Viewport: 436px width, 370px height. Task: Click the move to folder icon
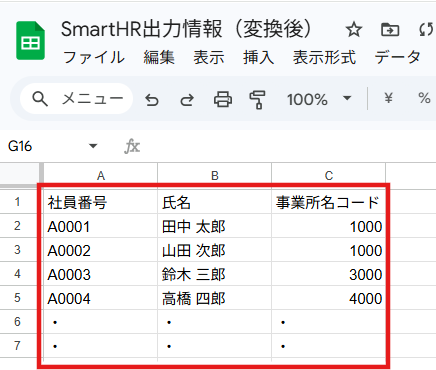390,30
